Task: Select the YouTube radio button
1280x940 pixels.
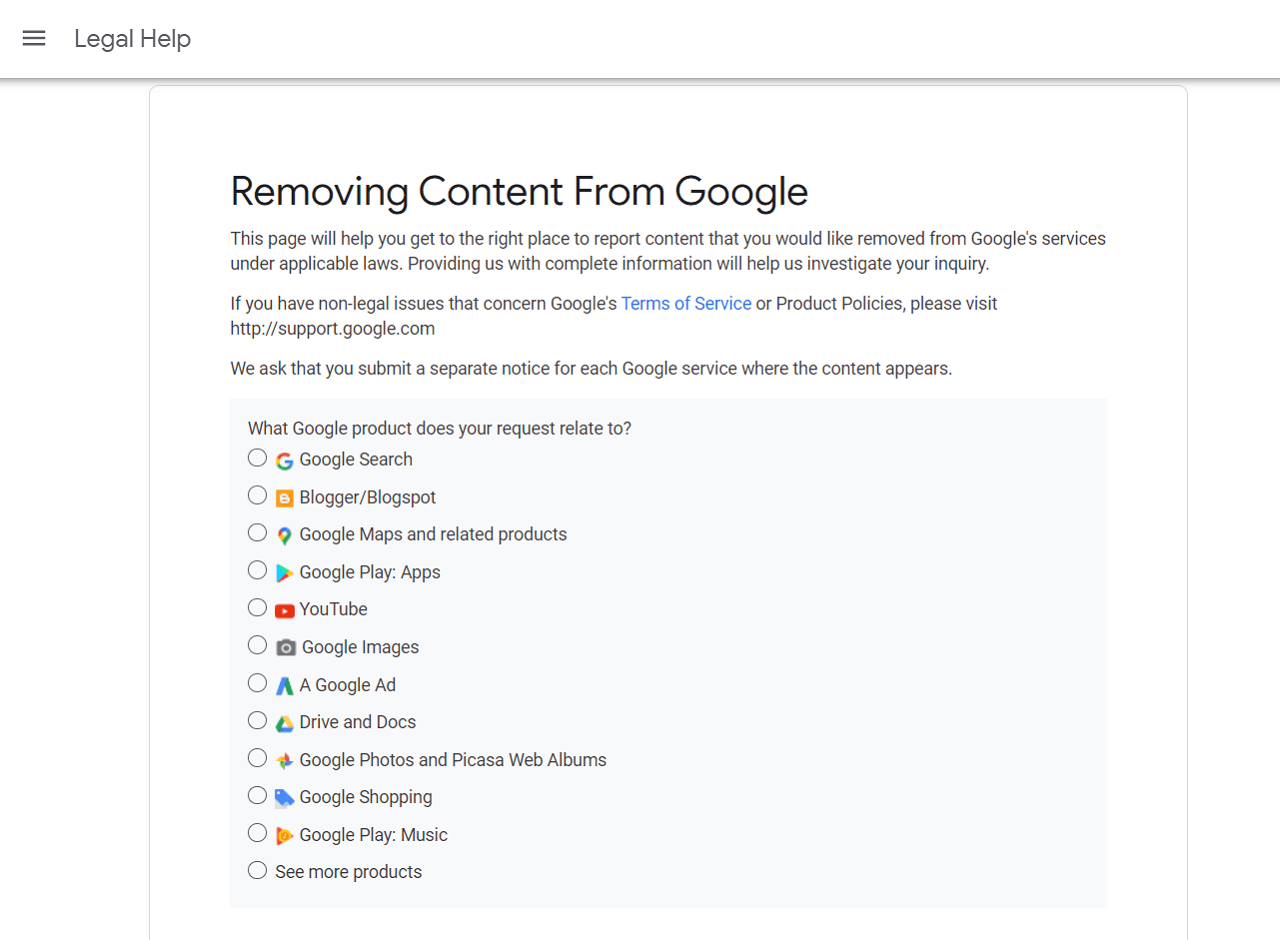Action: click(258, 608)
